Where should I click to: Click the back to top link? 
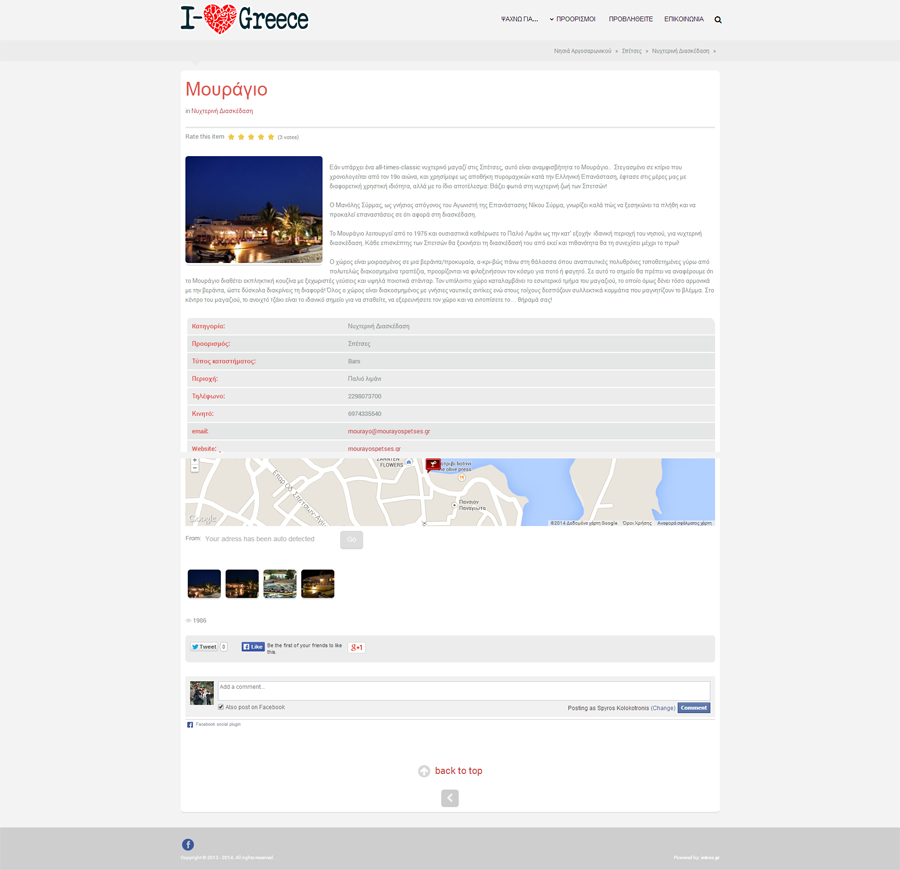click(459, 771)
